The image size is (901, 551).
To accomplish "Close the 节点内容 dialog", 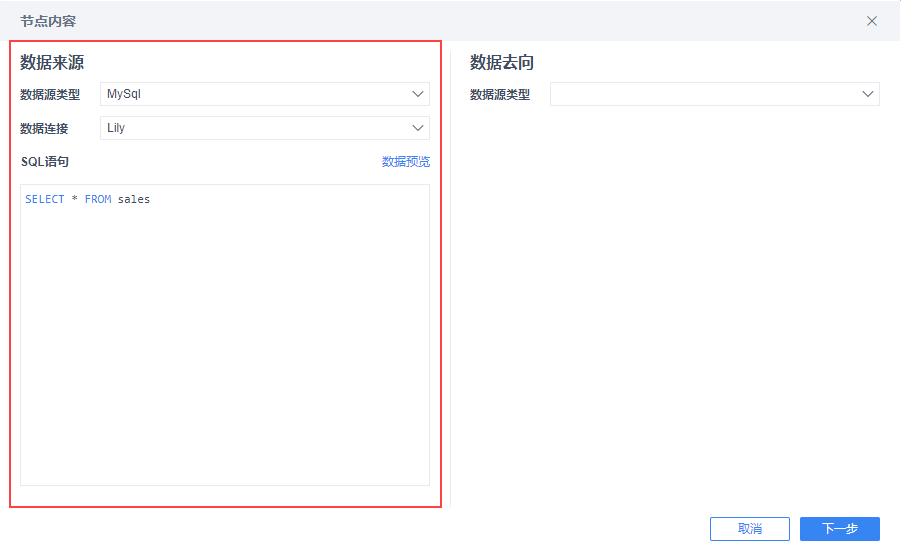I will tap(872, 21).
